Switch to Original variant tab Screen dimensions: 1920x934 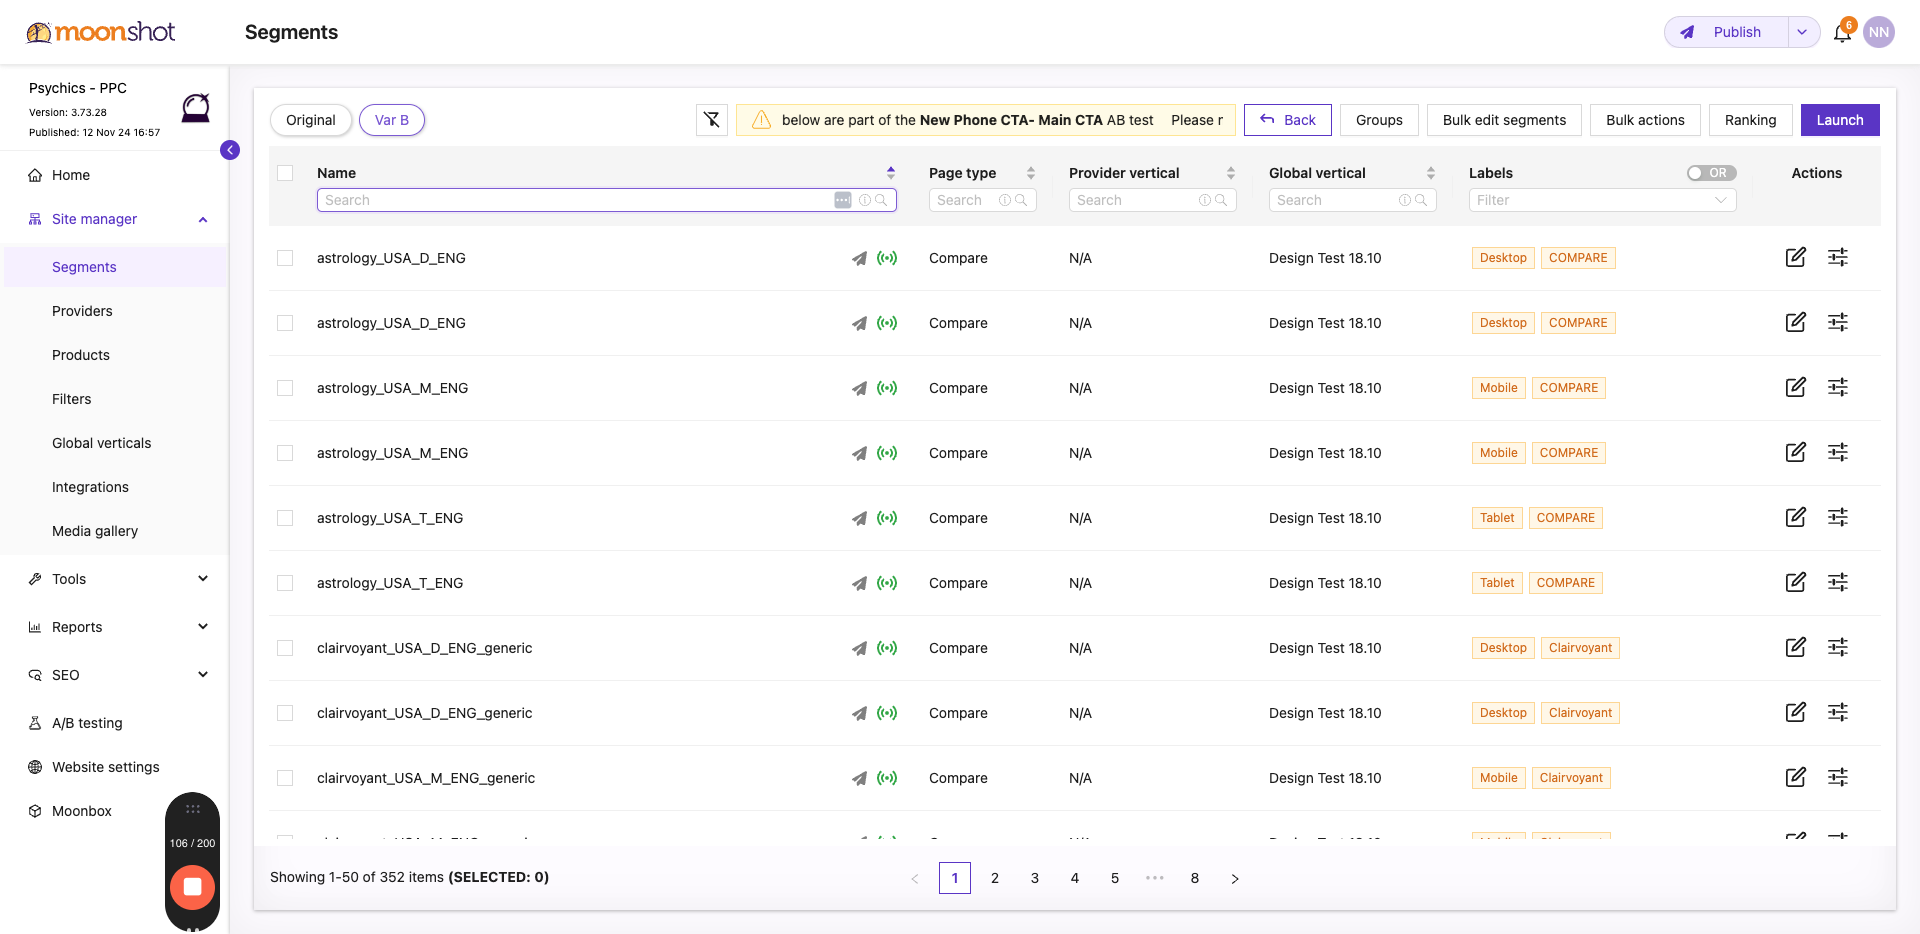tap(311, 120)
